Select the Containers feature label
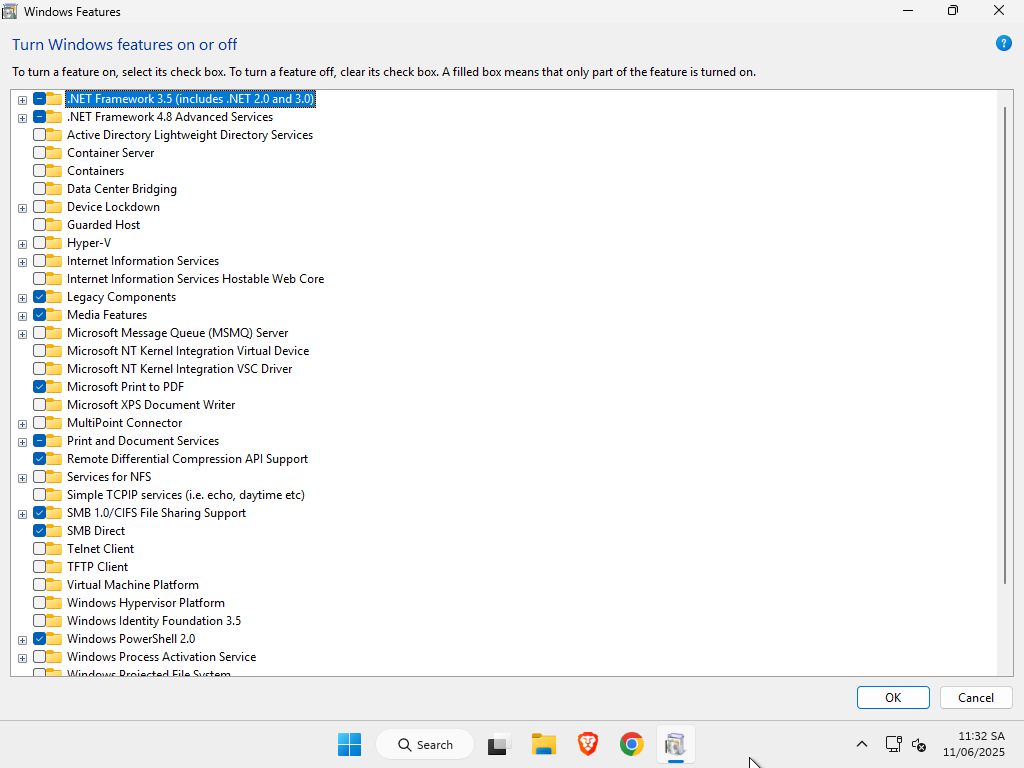 pos(95,171)
